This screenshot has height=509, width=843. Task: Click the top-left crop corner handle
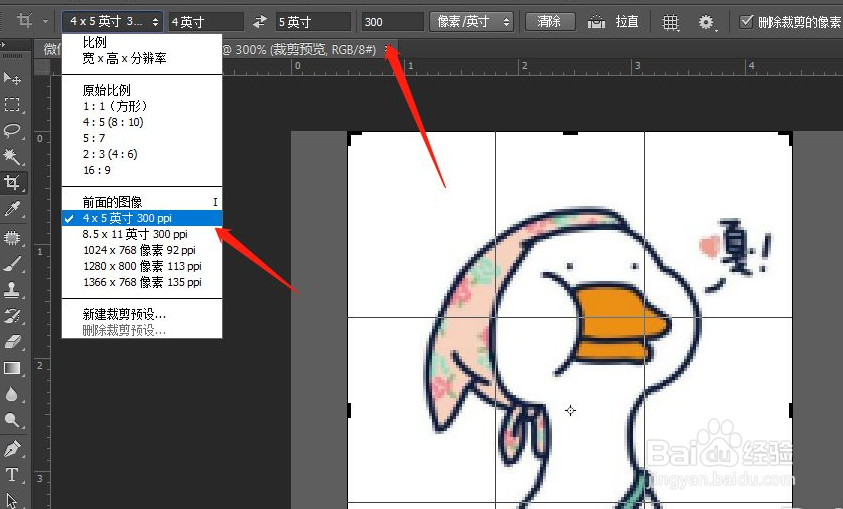(x=354, y=138)
